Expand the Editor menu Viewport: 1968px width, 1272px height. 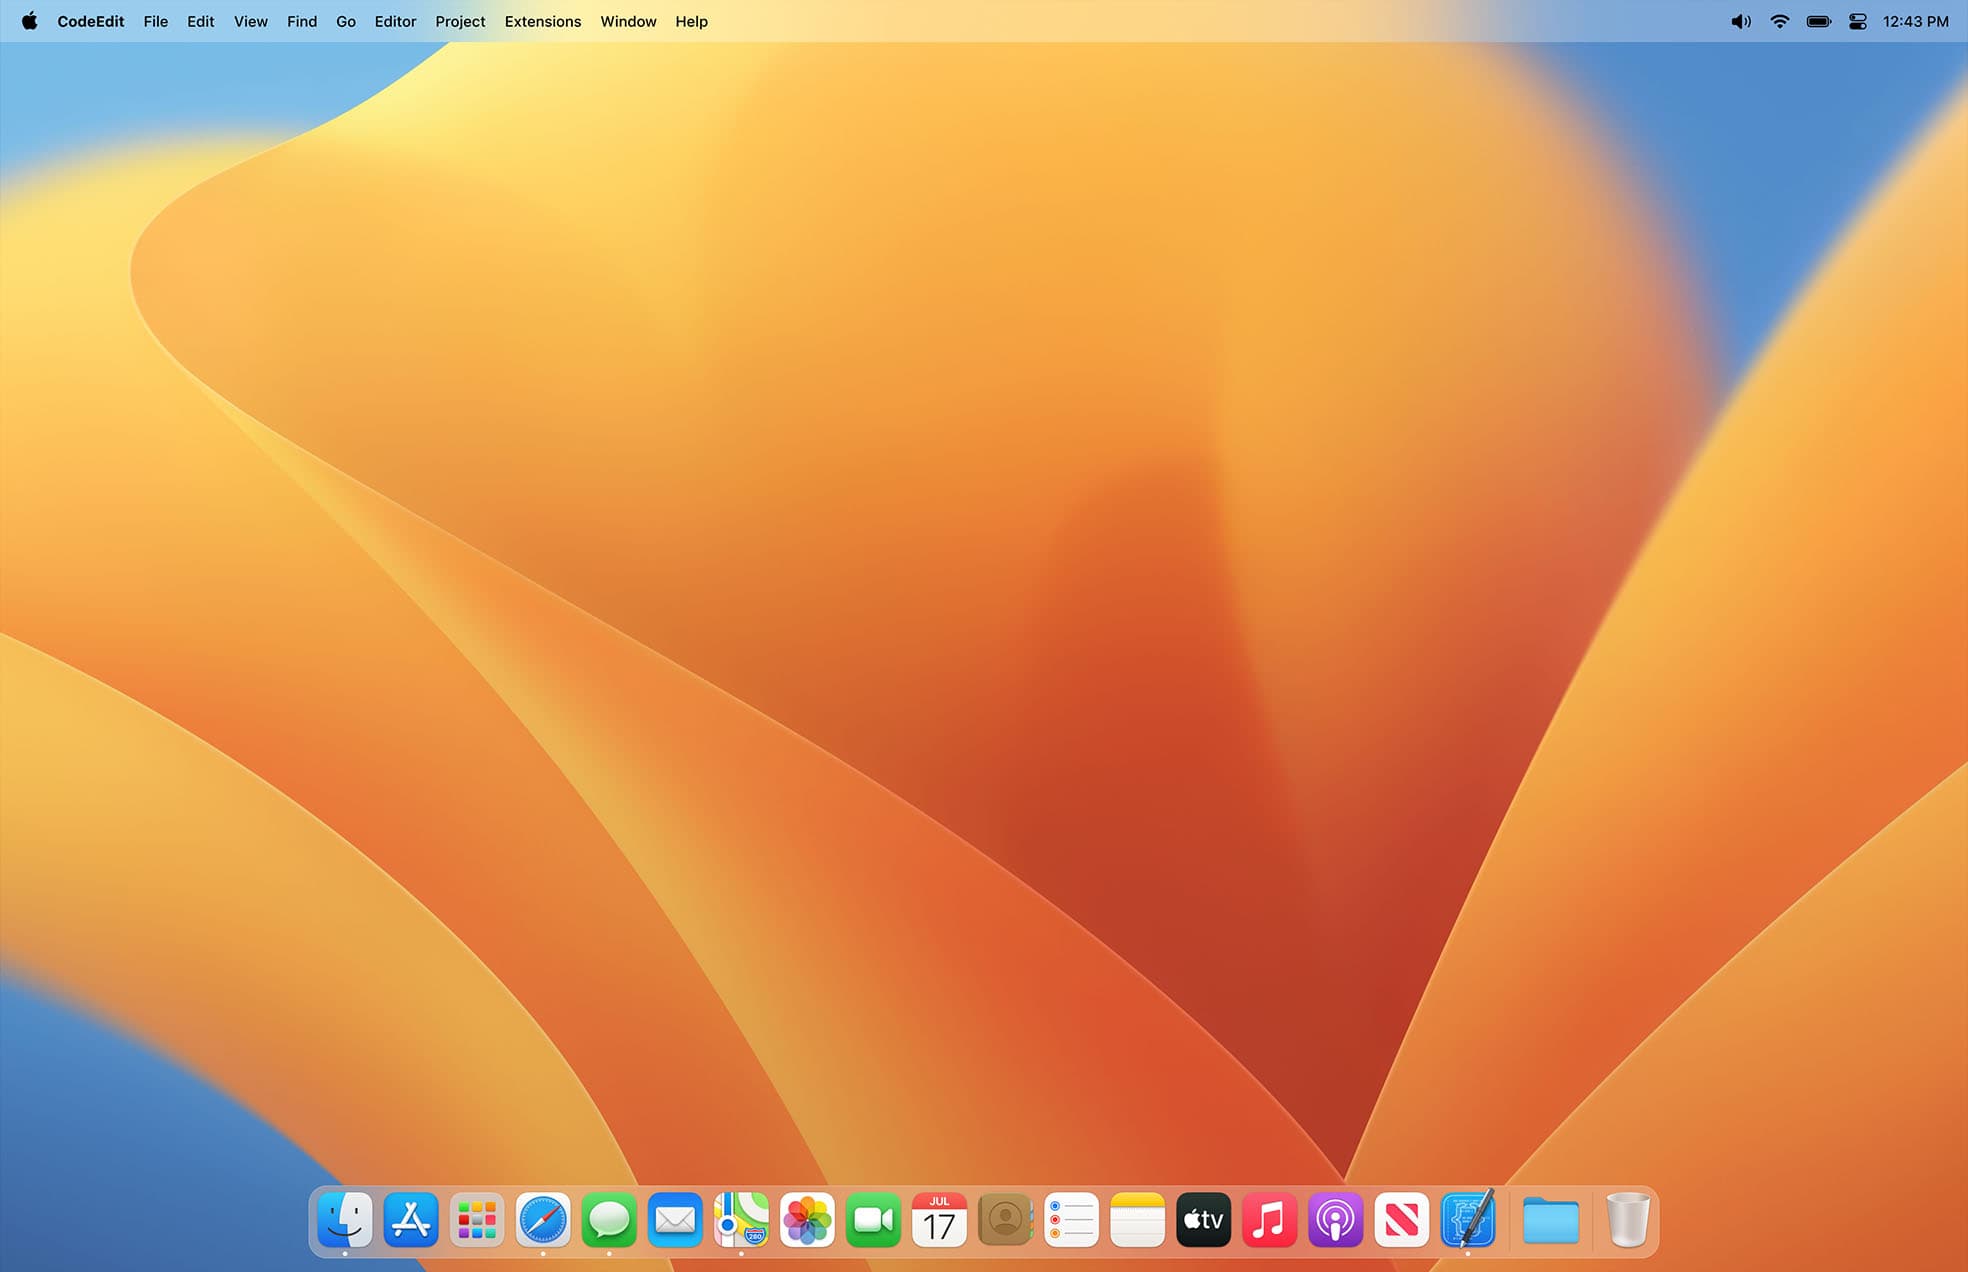[395, 21]
